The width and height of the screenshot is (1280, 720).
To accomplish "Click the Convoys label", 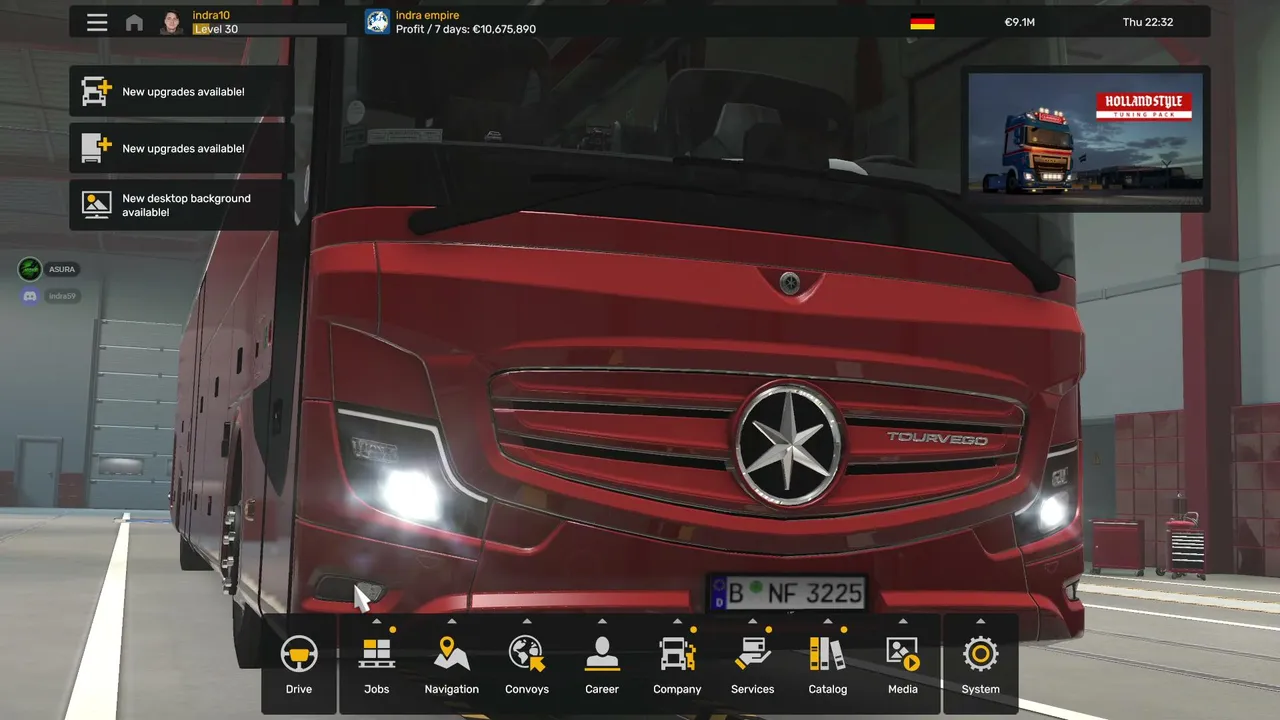I will (x=527, y=689).
